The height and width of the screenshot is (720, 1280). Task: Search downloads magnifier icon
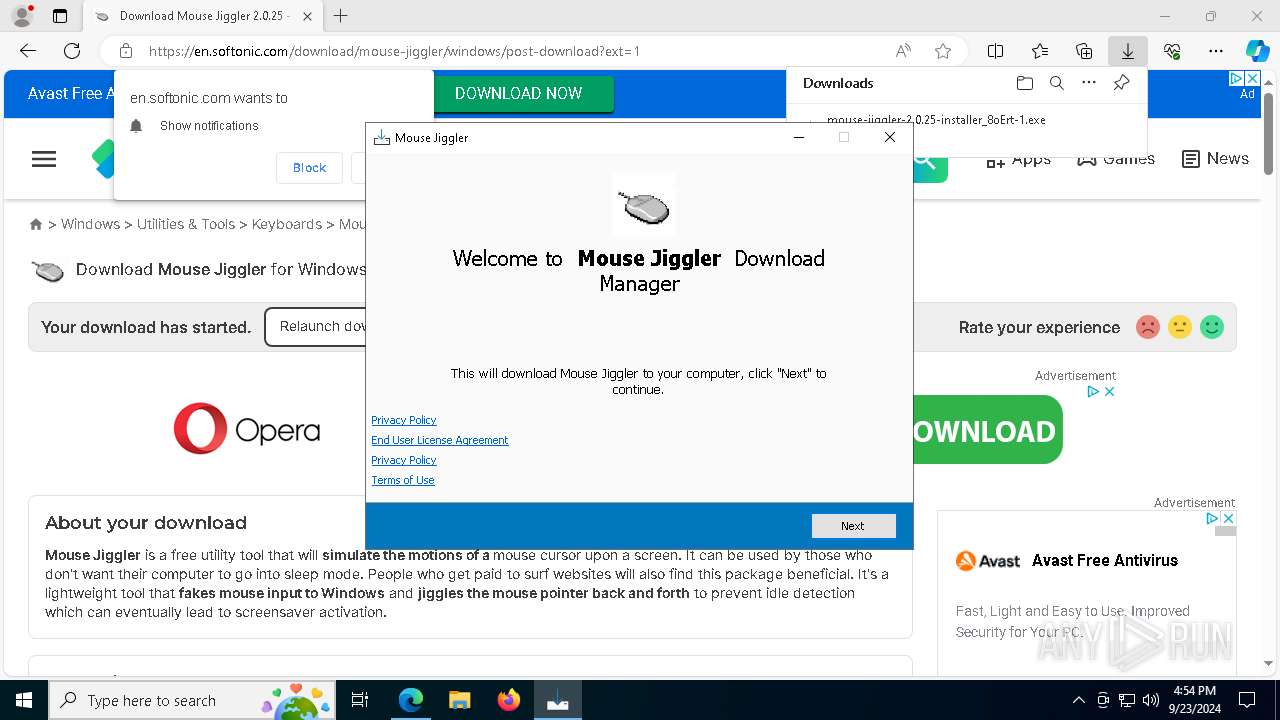1056,83
